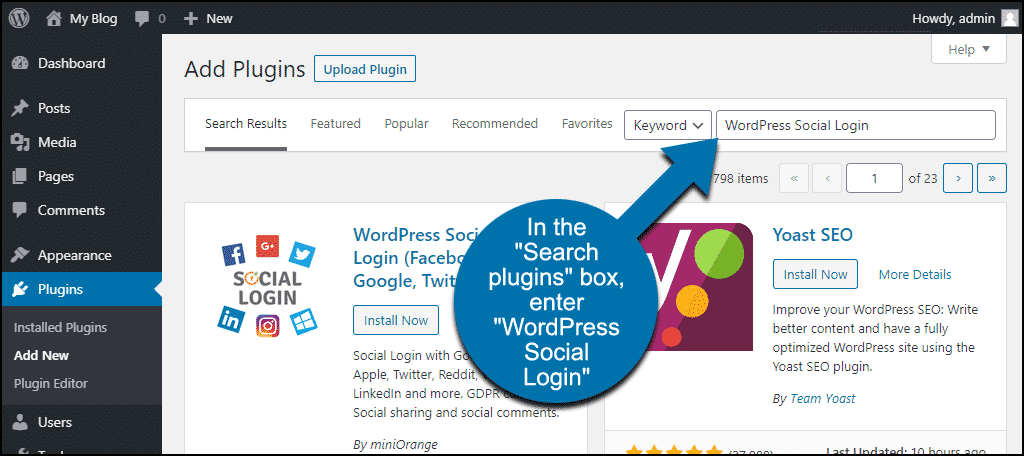Click the Dashboard gauge icon
Image resolution: width=1024 pixels, height=456 pixels.
tap(20, 63)
